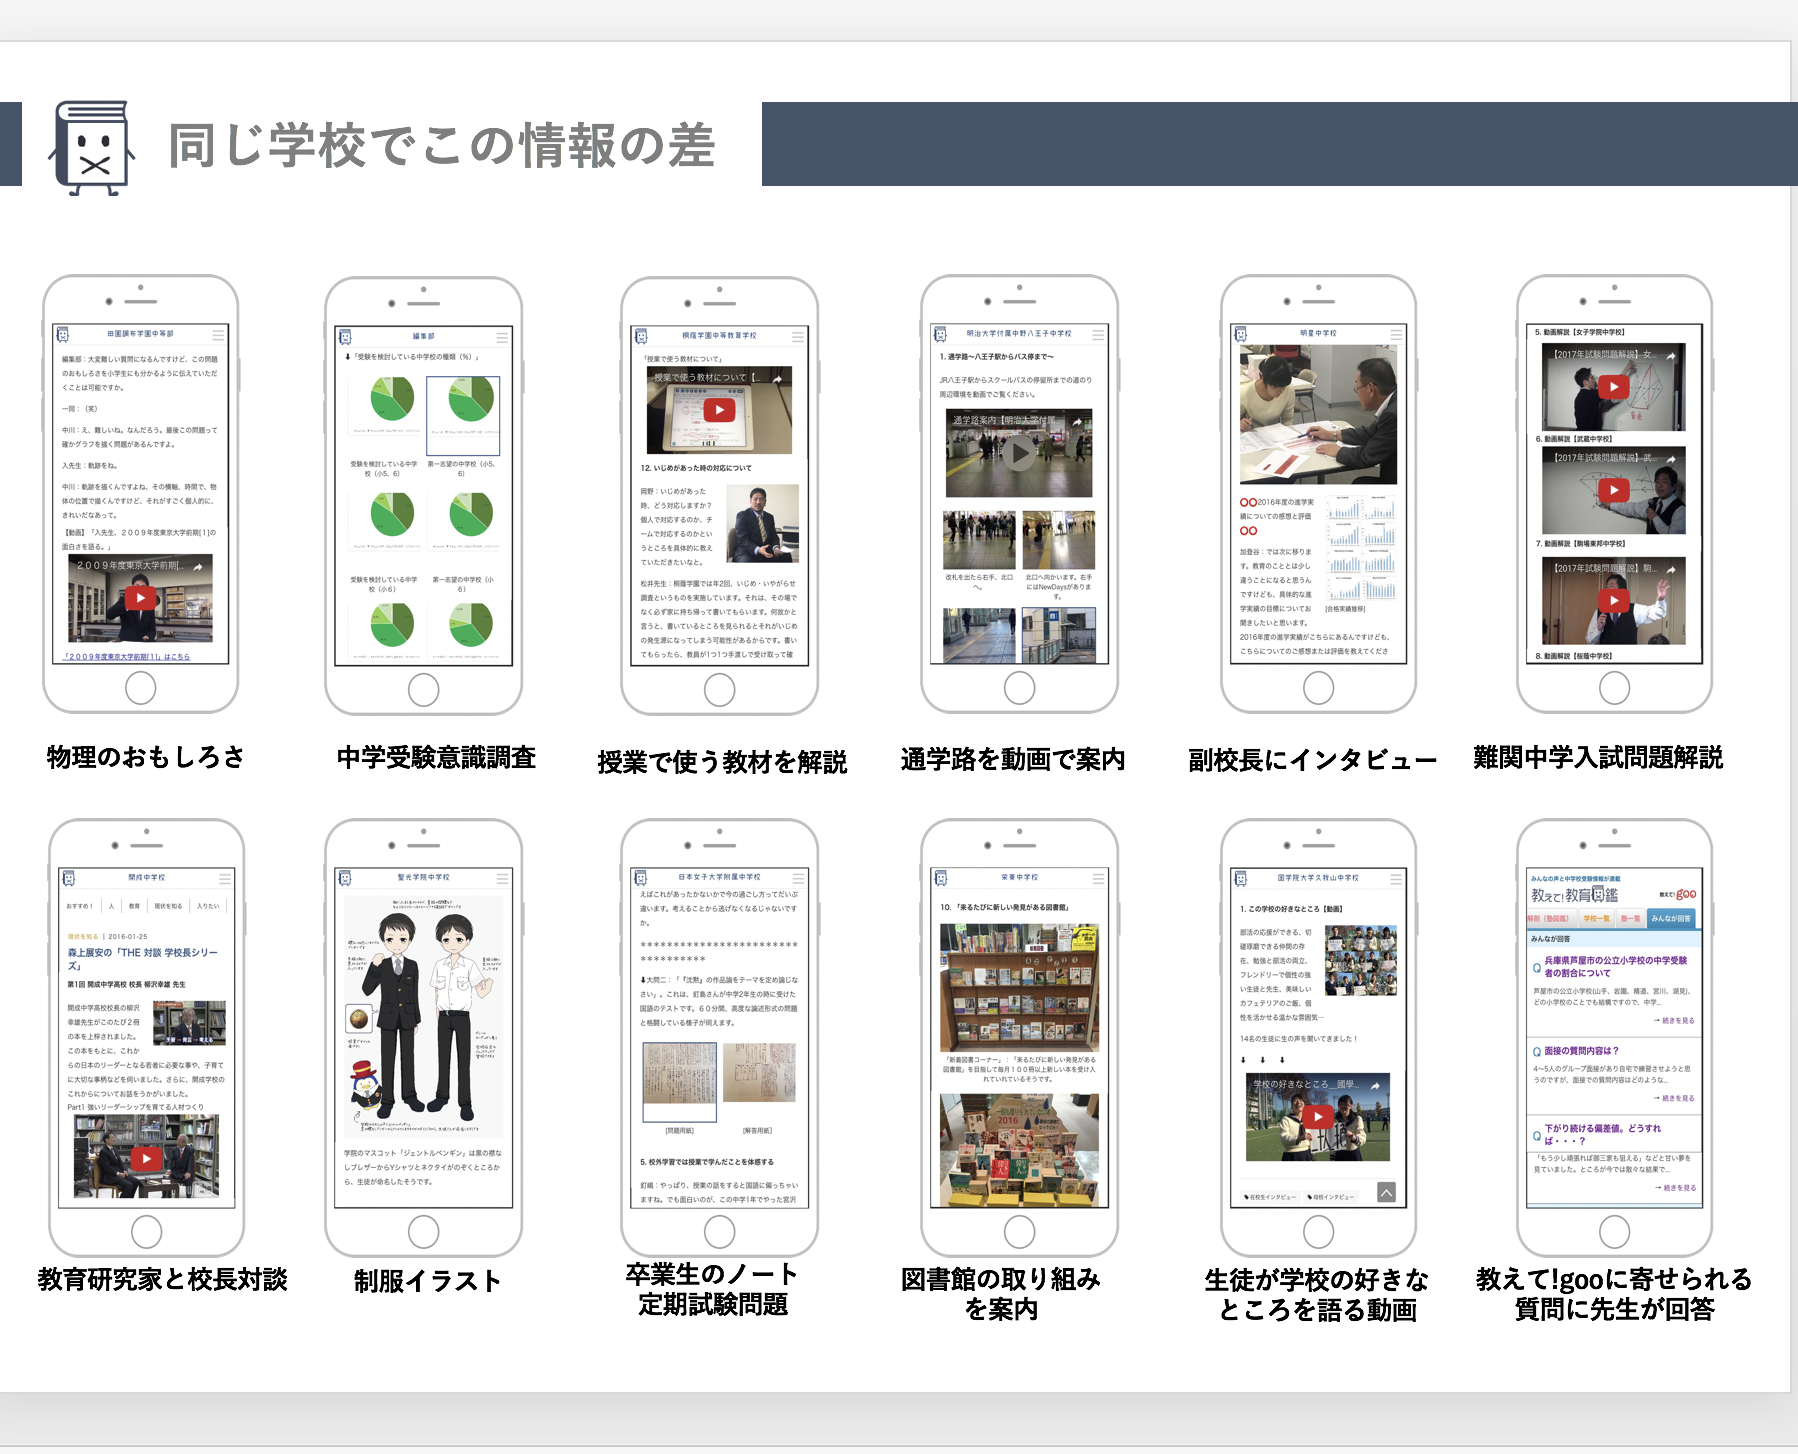Screen dimensions: 1798x1454
Task: Click the mascot logo on 開成中学校 phone
Action: (x=69, y=878)
